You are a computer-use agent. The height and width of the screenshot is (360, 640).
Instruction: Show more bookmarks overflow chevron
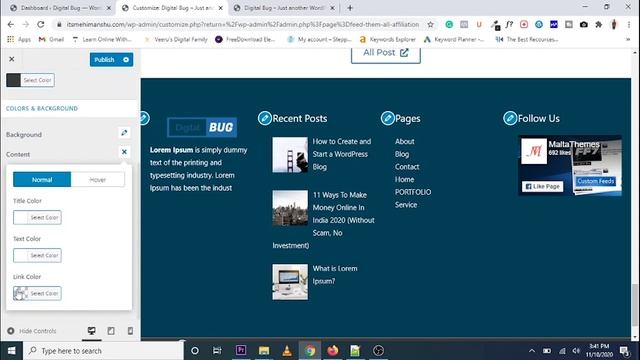tap(628, 40)
